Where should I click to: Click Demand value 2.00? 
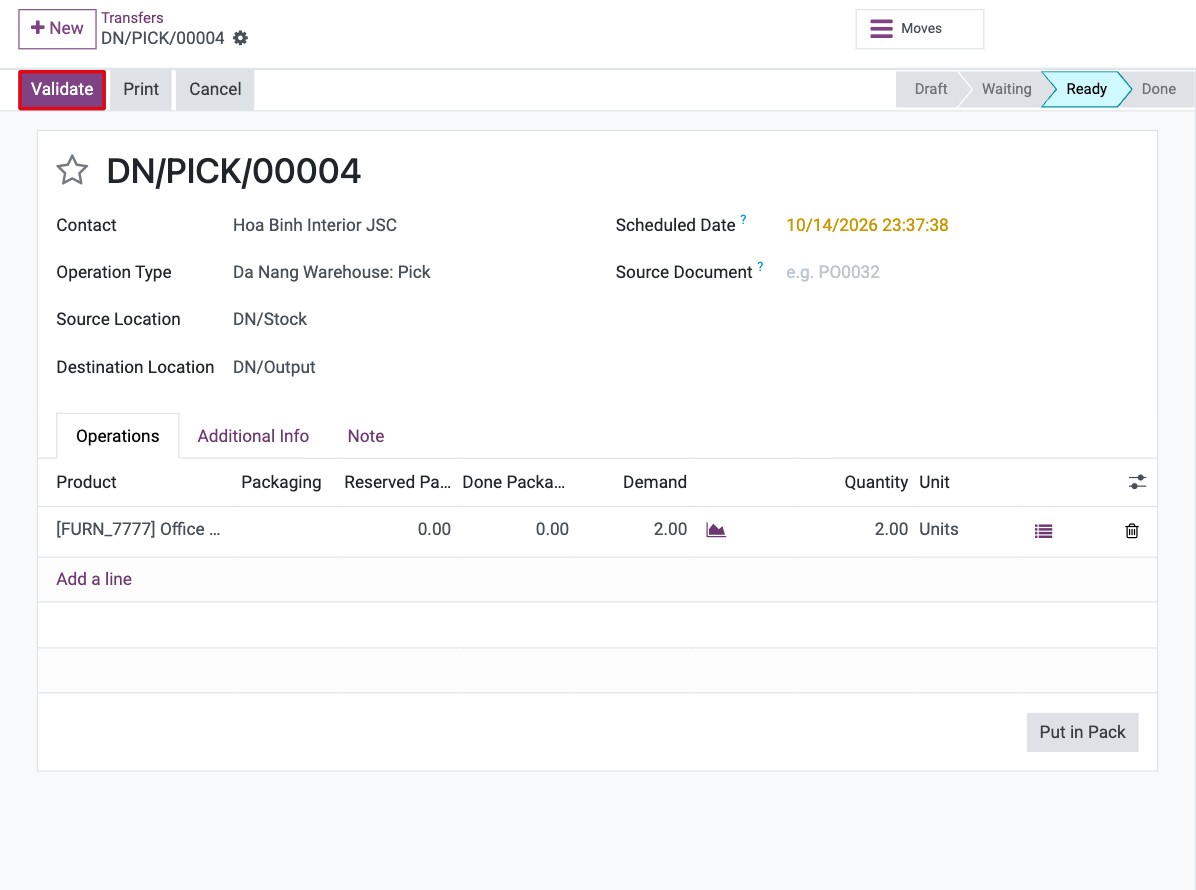[670, 529]
